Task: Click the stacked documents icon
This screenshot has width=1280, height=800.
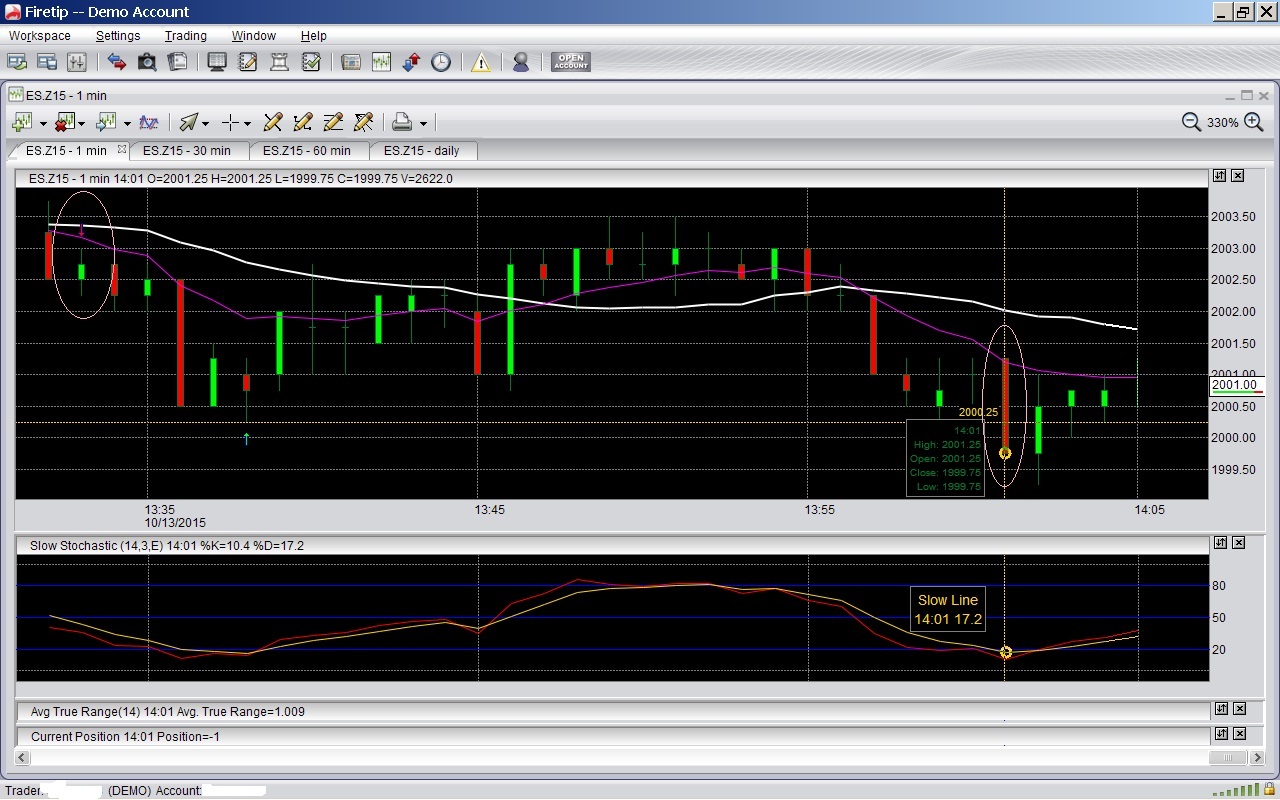Action: click(x=177, y=62)
